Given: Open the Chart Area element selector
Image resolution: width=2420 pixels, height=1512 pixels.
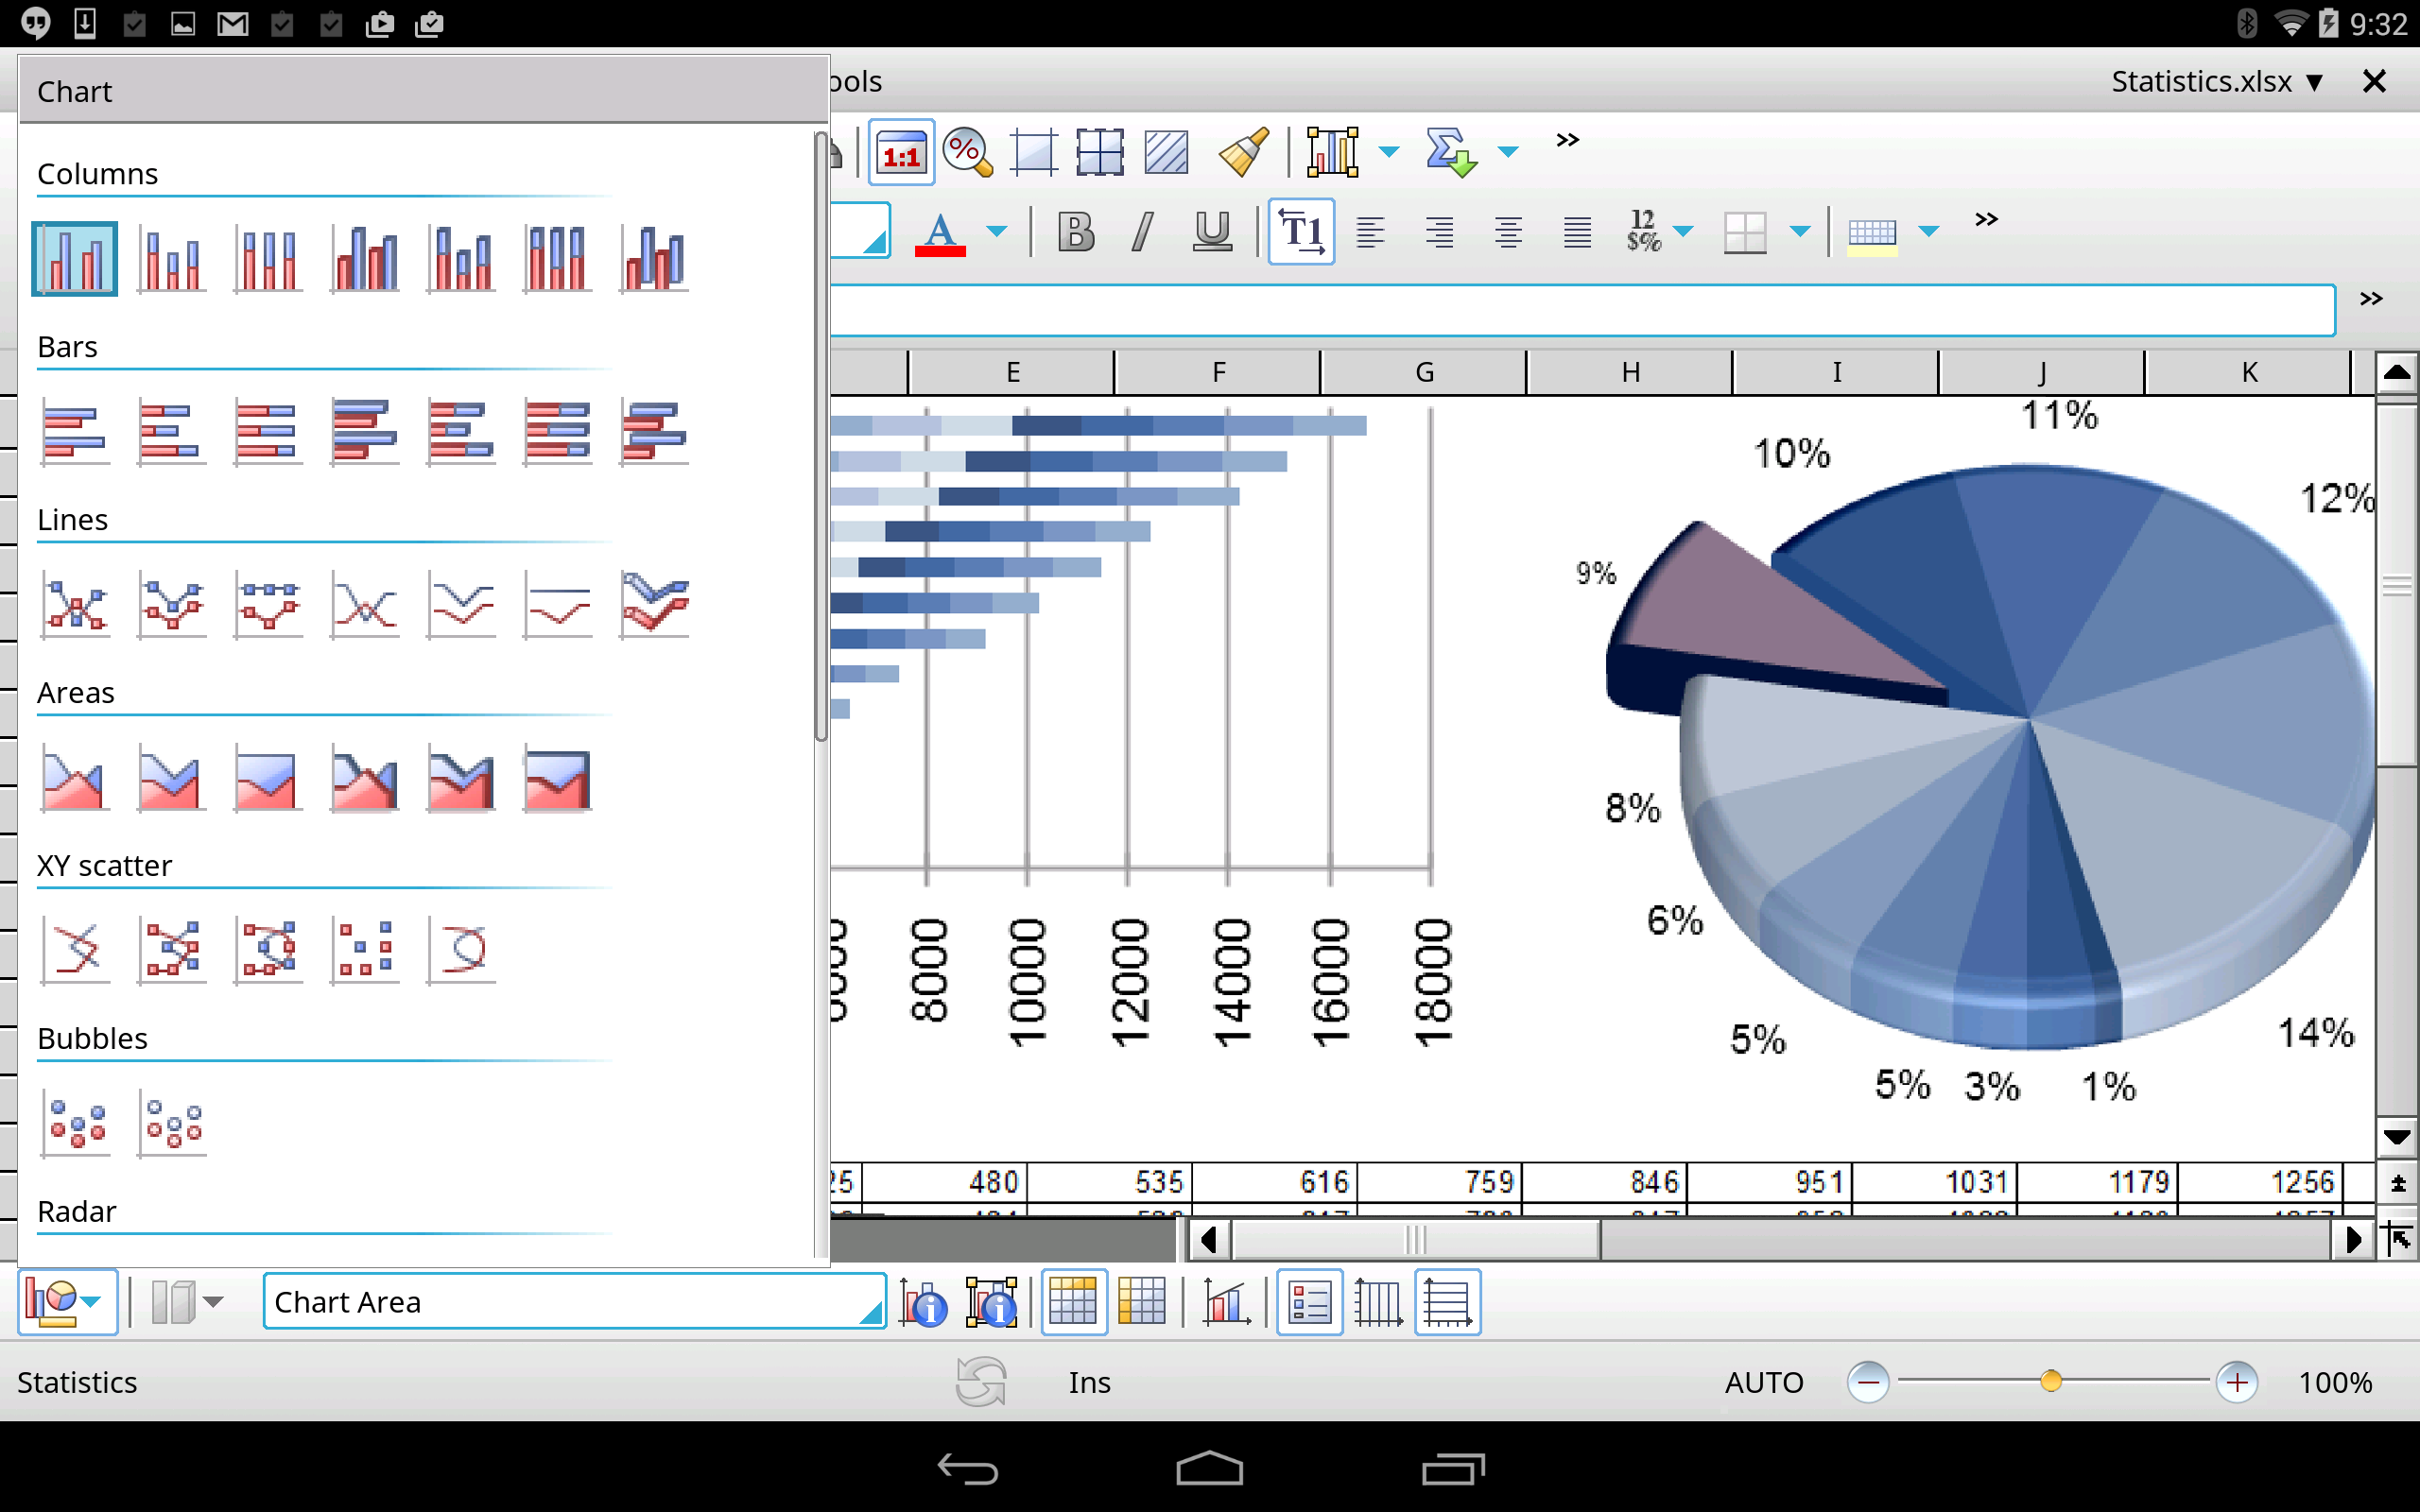Looking at the screenshot, I should (x=574, y=1302).
